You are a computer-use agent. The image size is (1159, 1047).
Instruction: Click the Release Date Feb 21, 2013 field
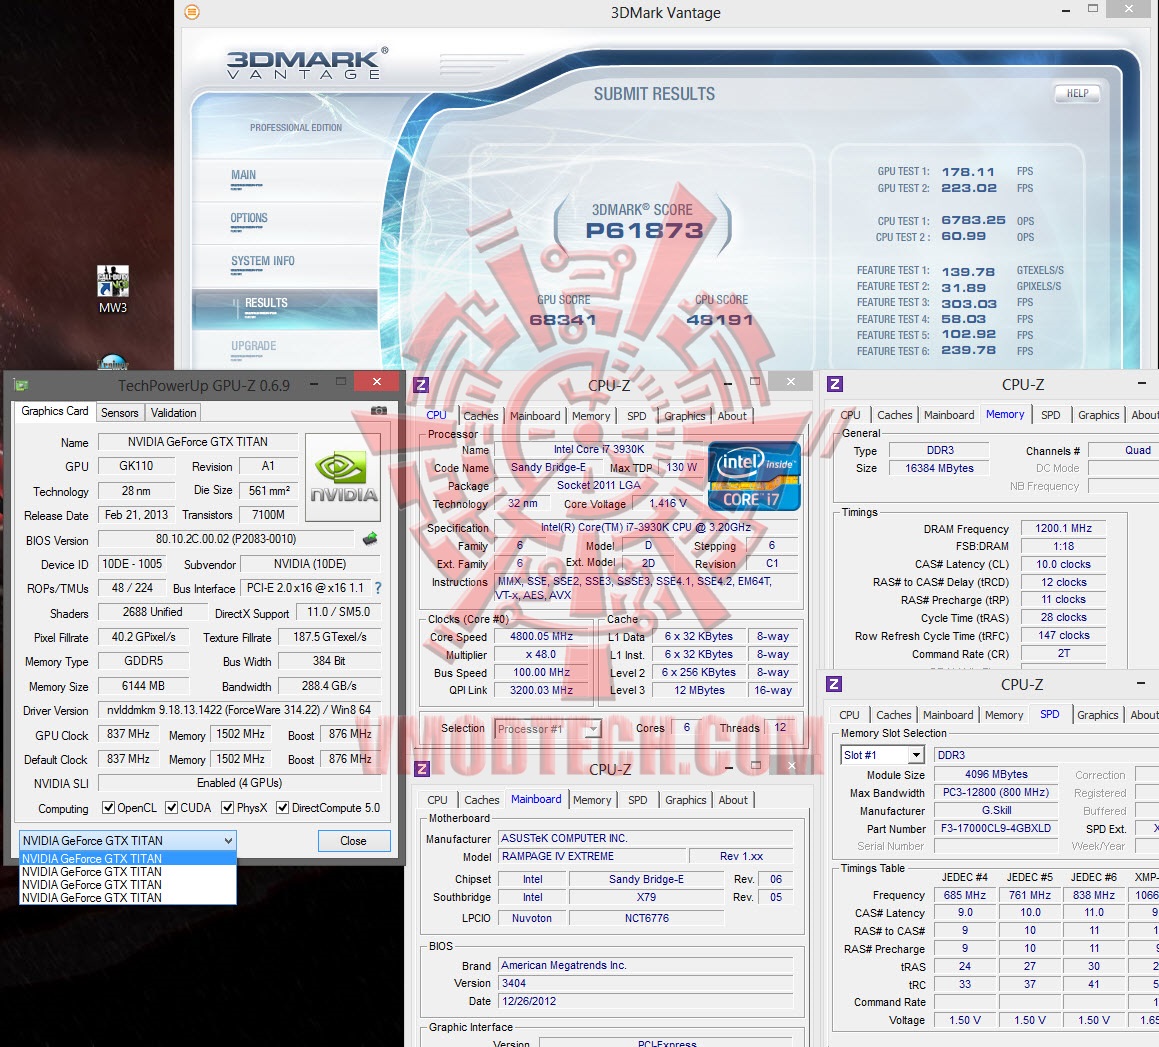136,515
